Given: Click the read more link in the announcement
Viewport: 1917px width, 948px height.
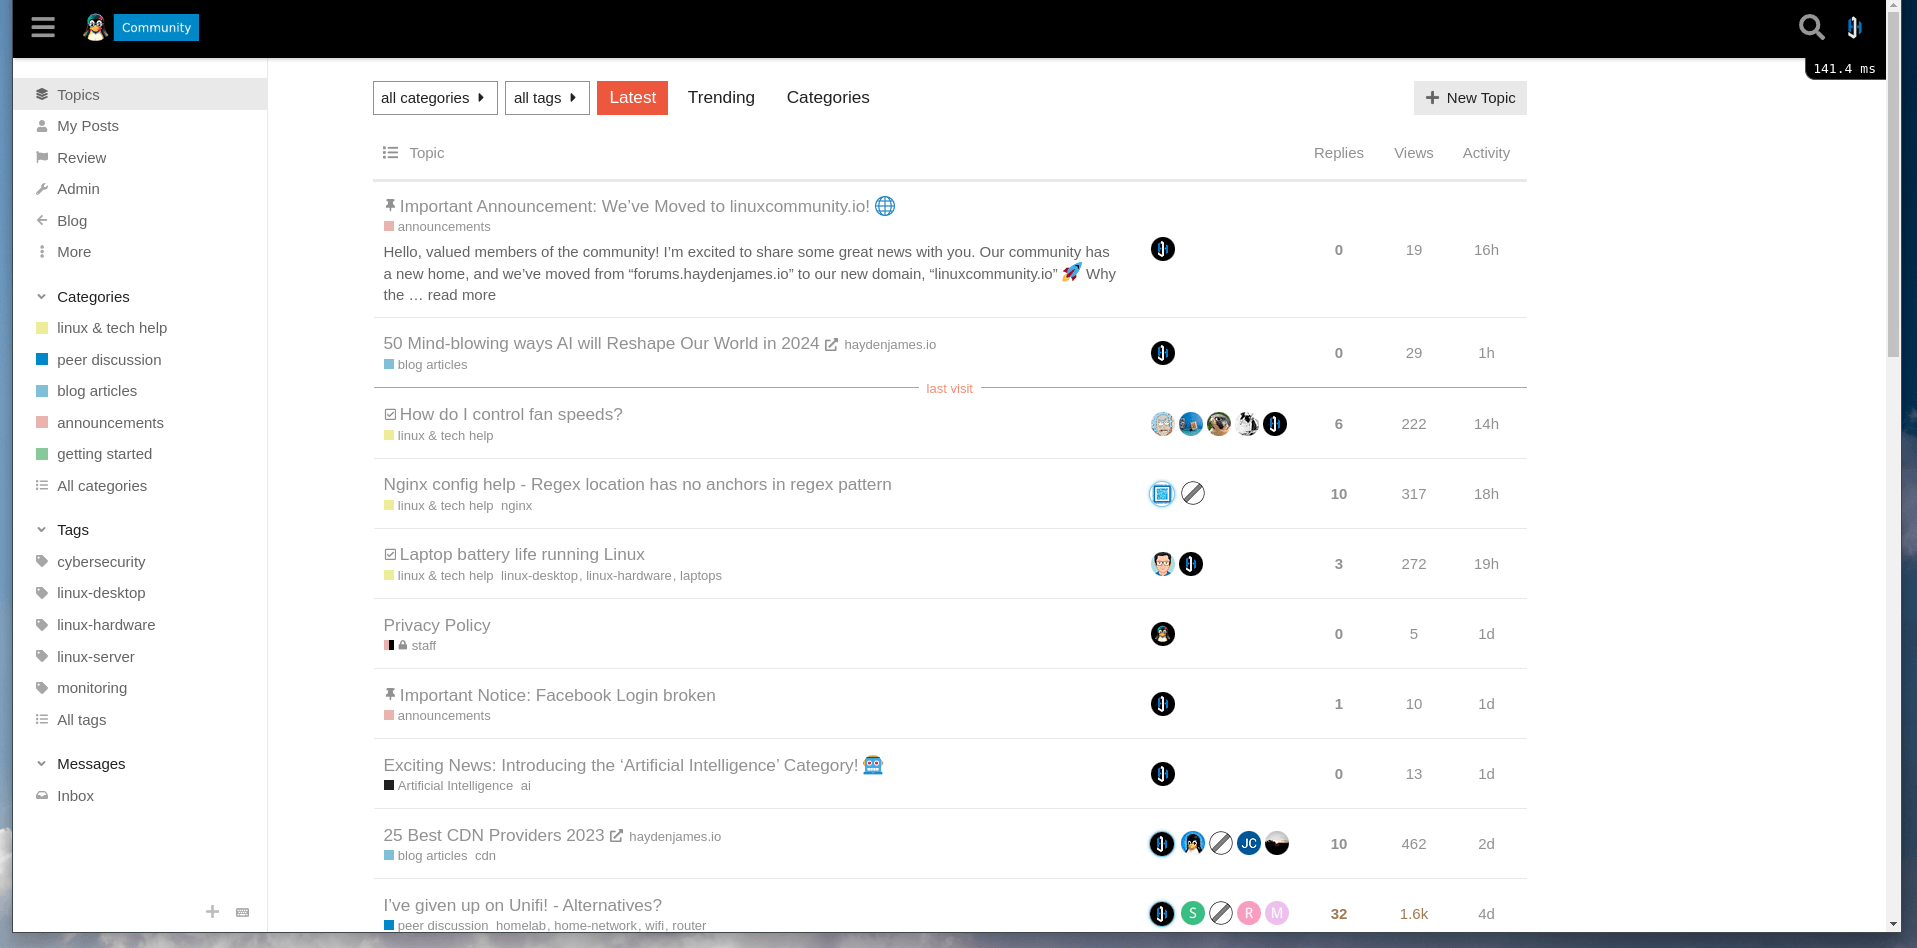Looking at the screenshot, I should tap(462, 294).
